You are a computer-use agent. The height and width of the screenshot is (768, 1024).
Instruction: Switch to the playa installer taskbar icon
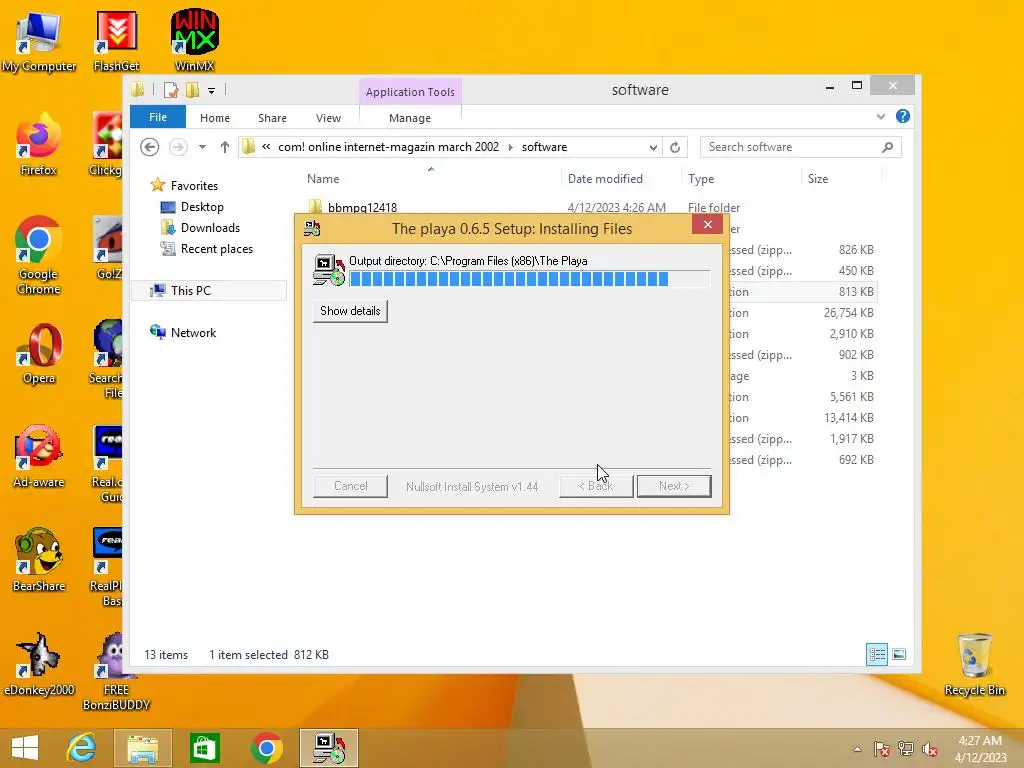point(328,748)
